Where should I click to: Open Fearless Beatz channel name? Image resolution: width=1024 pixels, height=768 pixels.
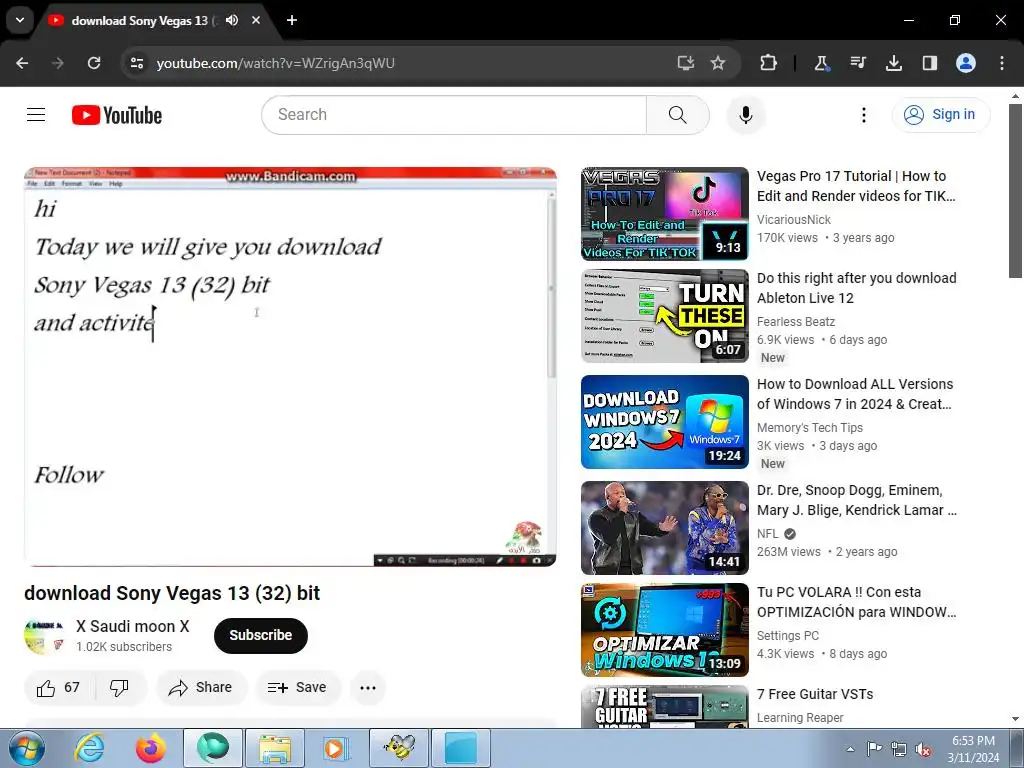(x=795, y=322)
